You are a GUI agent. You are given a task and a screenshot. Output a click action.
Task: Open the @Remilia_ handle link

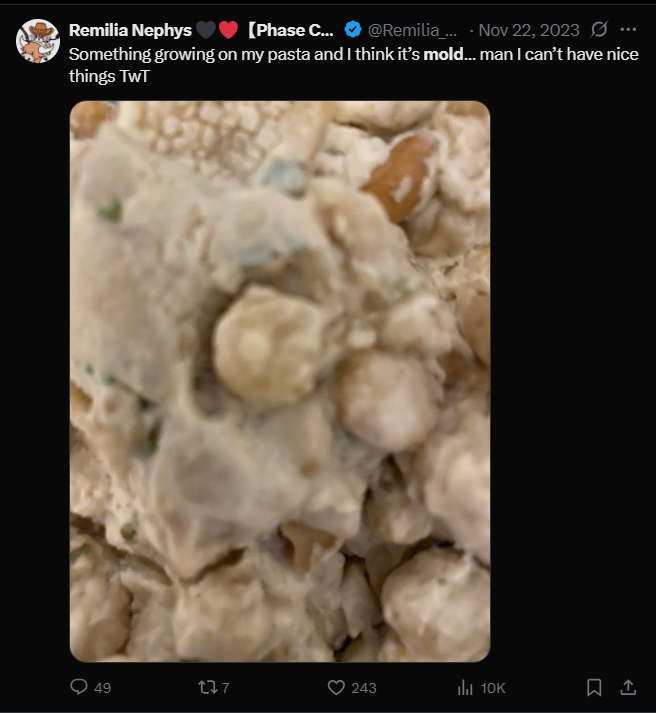[412, 30]
